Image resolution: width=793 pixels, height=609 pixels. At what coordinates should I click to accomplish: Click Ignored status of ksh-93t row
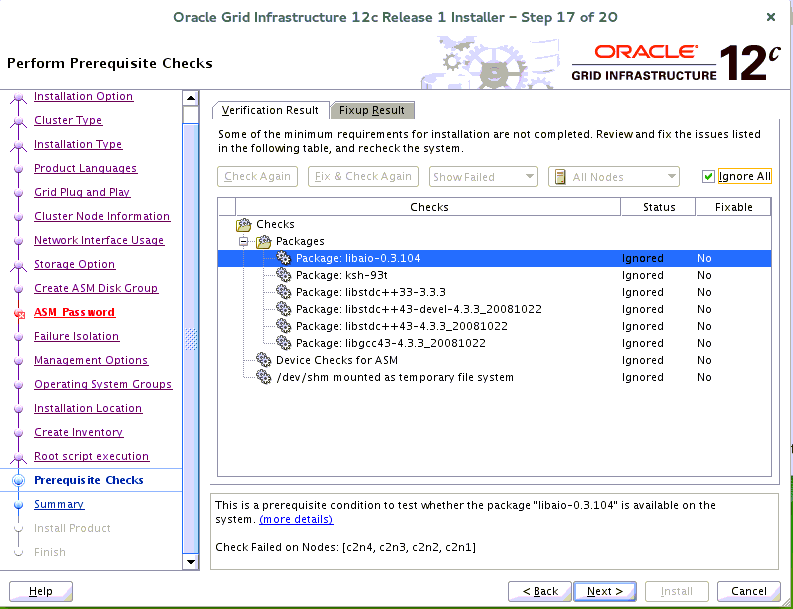[642, 276]
